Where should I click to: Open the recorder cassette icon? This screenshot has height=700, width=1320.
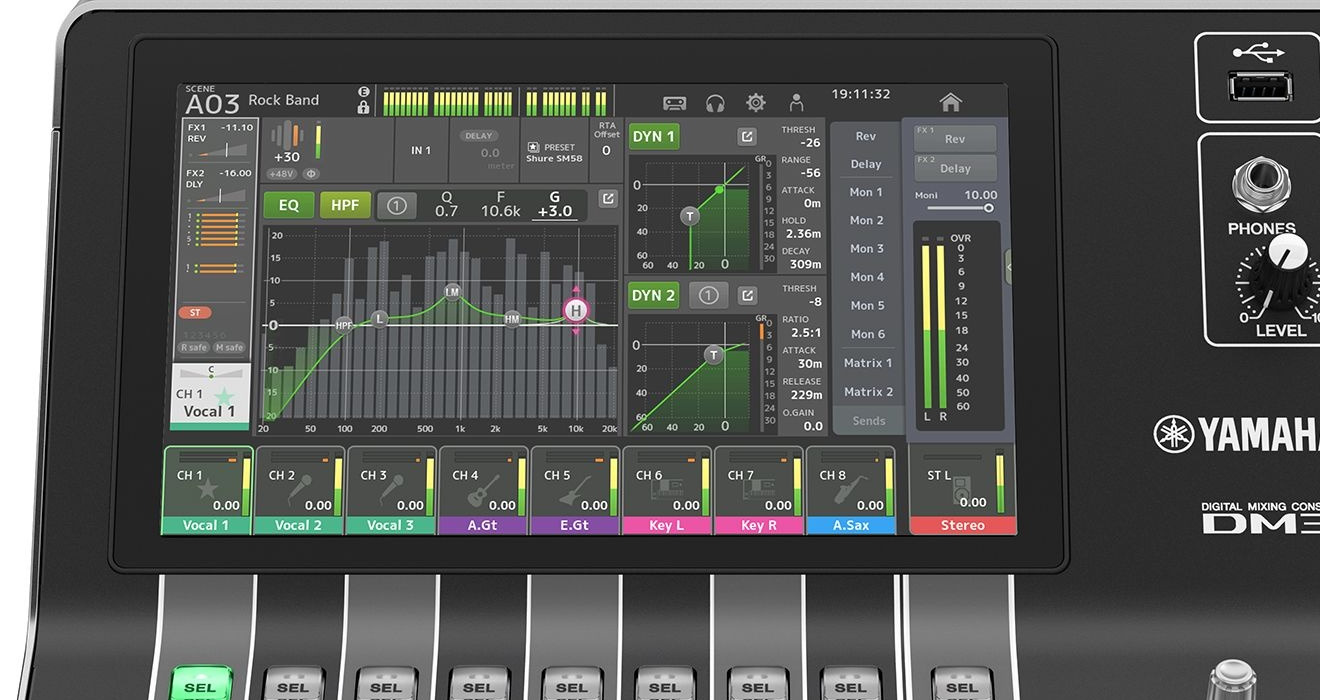675,102
